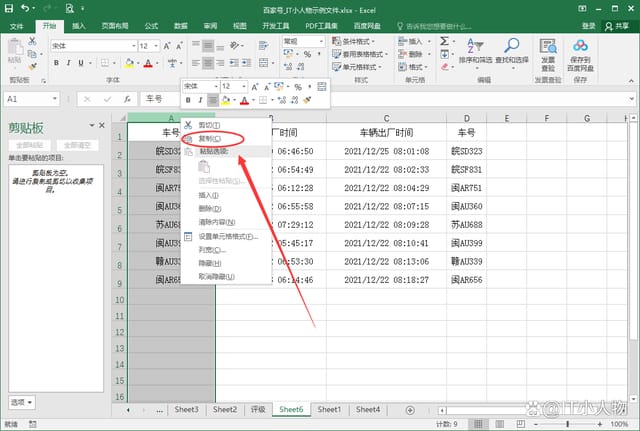The height and width of the screenshot is (431, 640).
Task: Choose 设置单元格格式(F) in the context menu
Action: pos(226,236)
